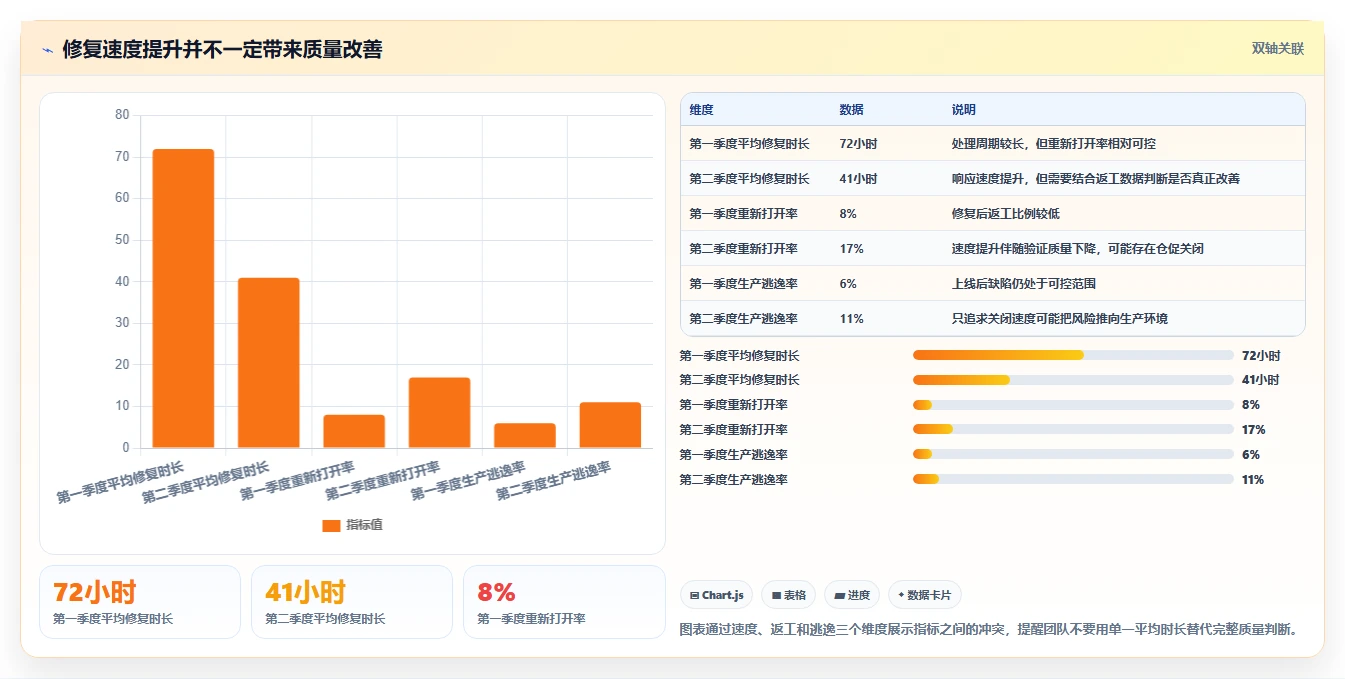The image size is (1345, 679).
Task: Click the 第一季度生产逃逸率 bar in chart
Action: coord(525,435)
